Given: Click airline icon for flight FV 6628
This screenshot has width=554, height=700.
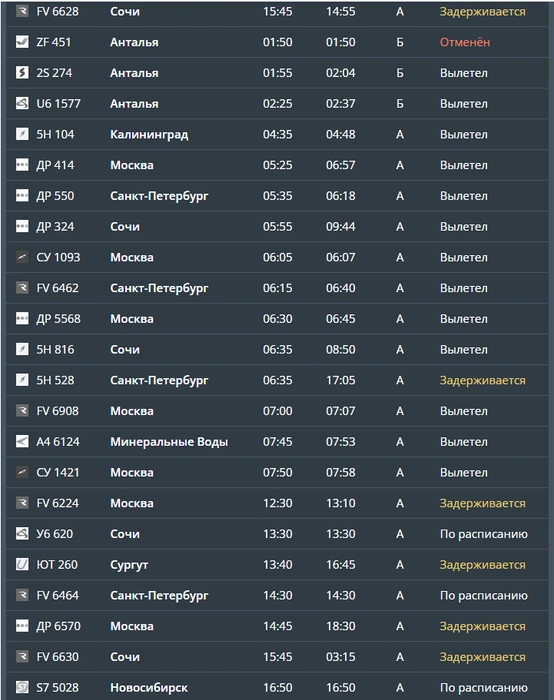Looking at the screenshot, I should [x=22, y=11].
